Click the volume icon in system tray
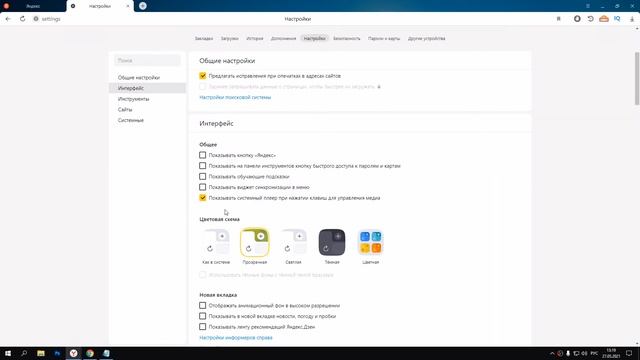This screenshot has width=640, height=360. (584, 353)
